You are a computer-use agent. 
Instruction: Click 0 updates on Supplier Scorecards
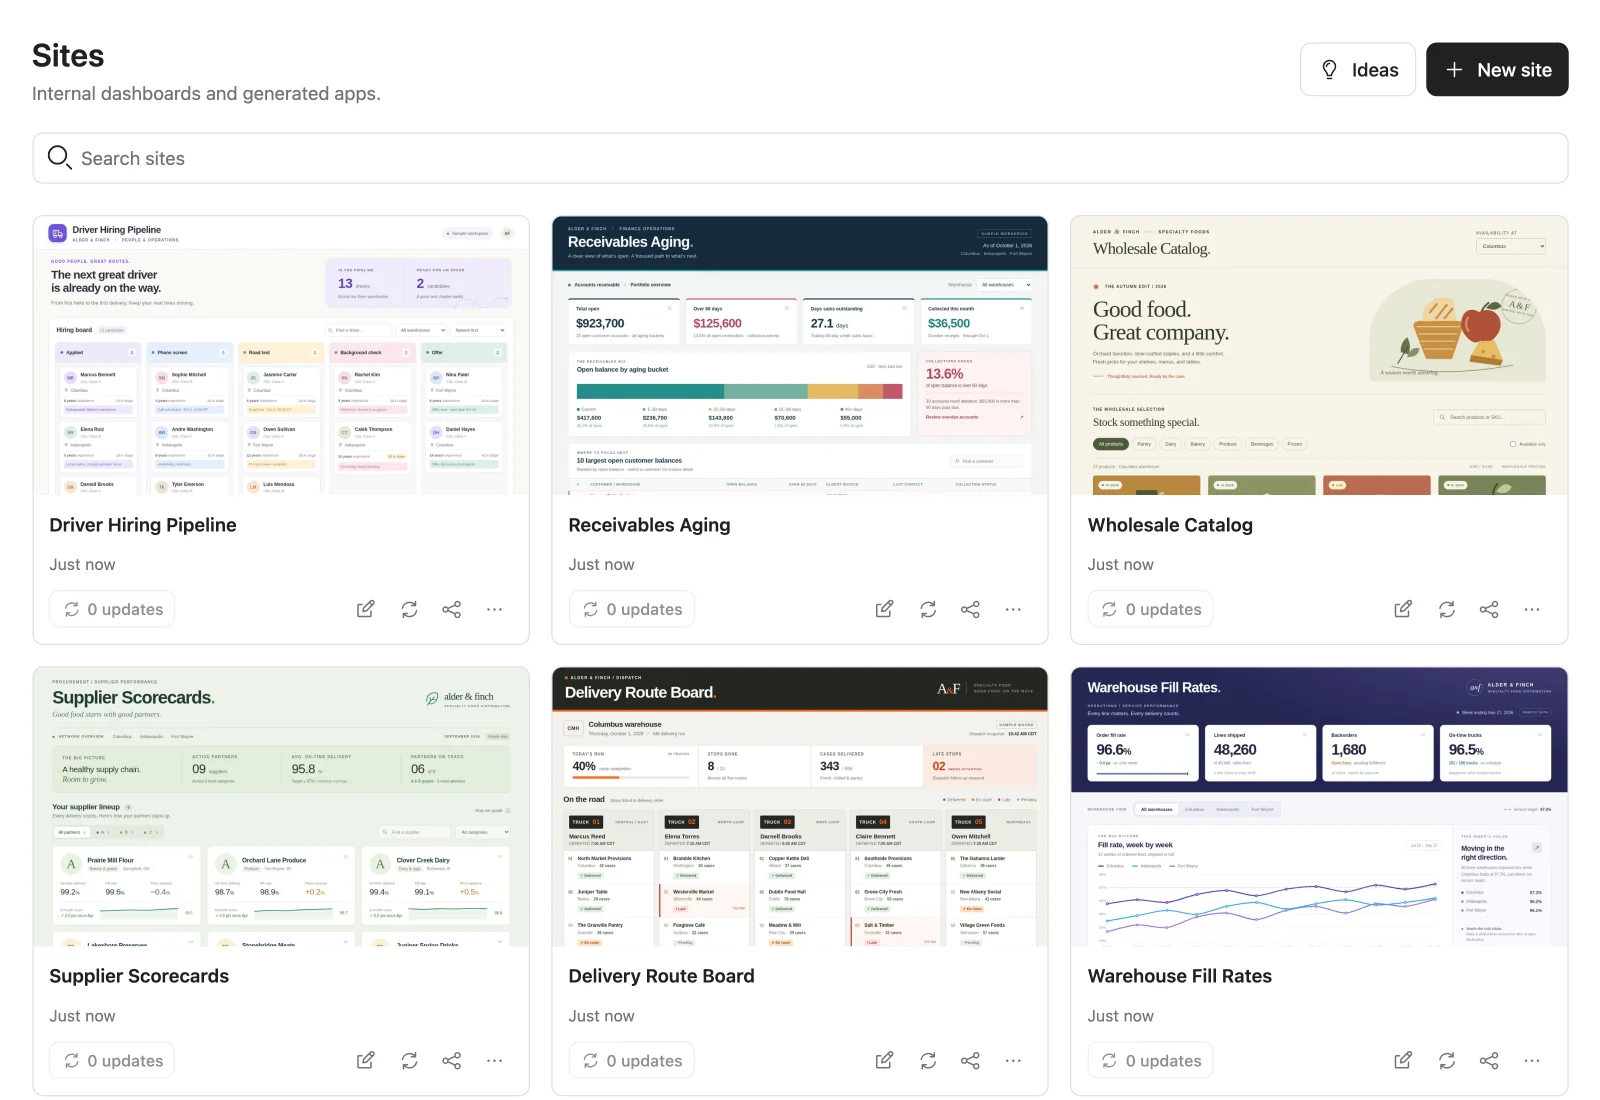click(x=113, y=1060)
